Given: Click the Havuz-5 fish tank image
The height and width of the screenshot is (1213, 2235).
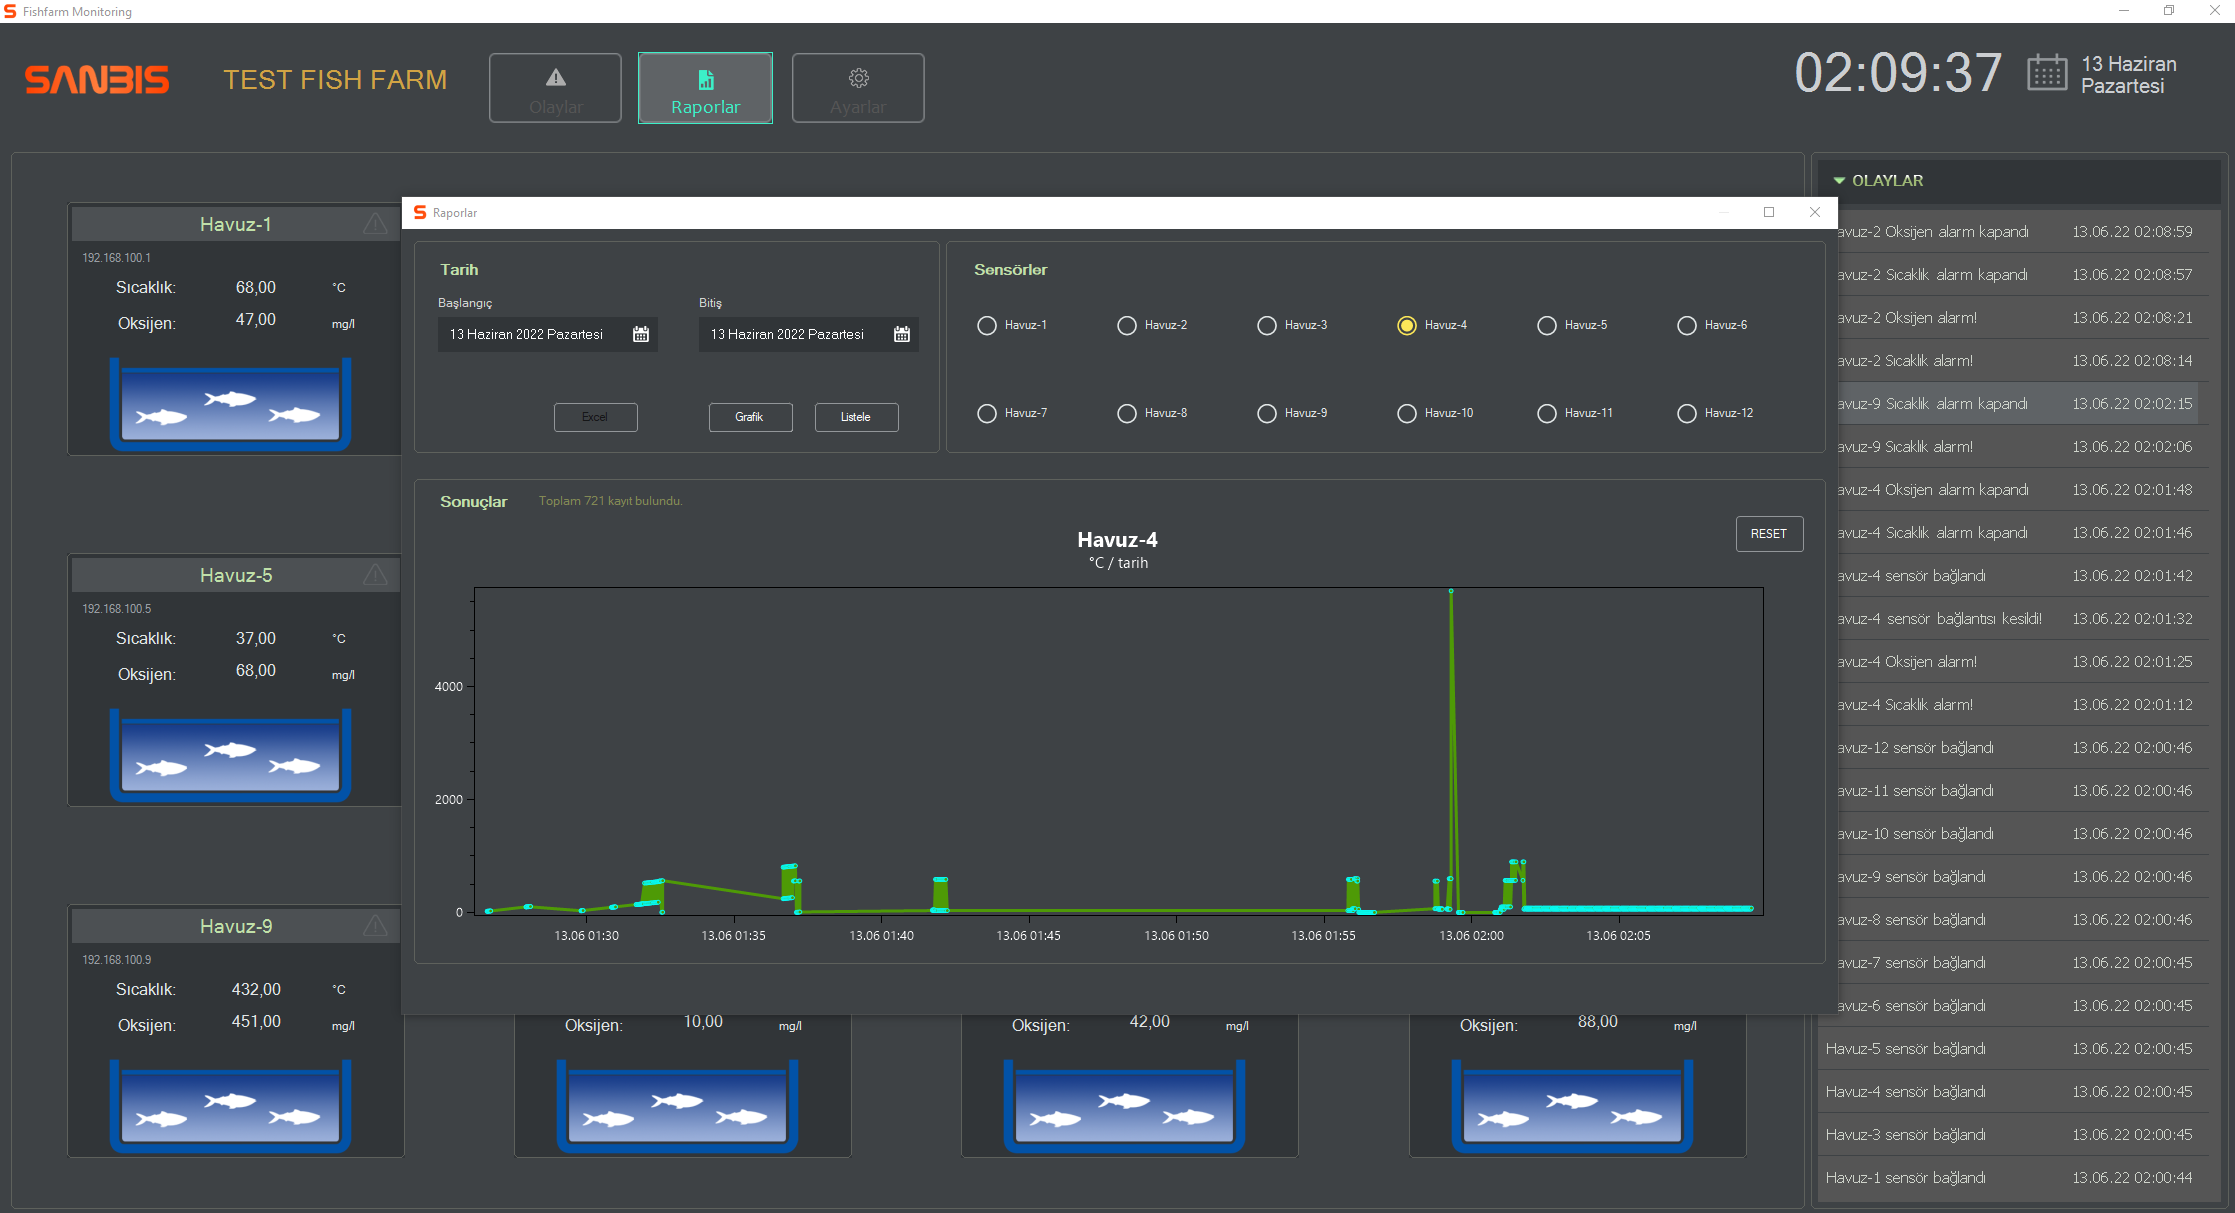Looking at the screenshot, I should [230, 755].
